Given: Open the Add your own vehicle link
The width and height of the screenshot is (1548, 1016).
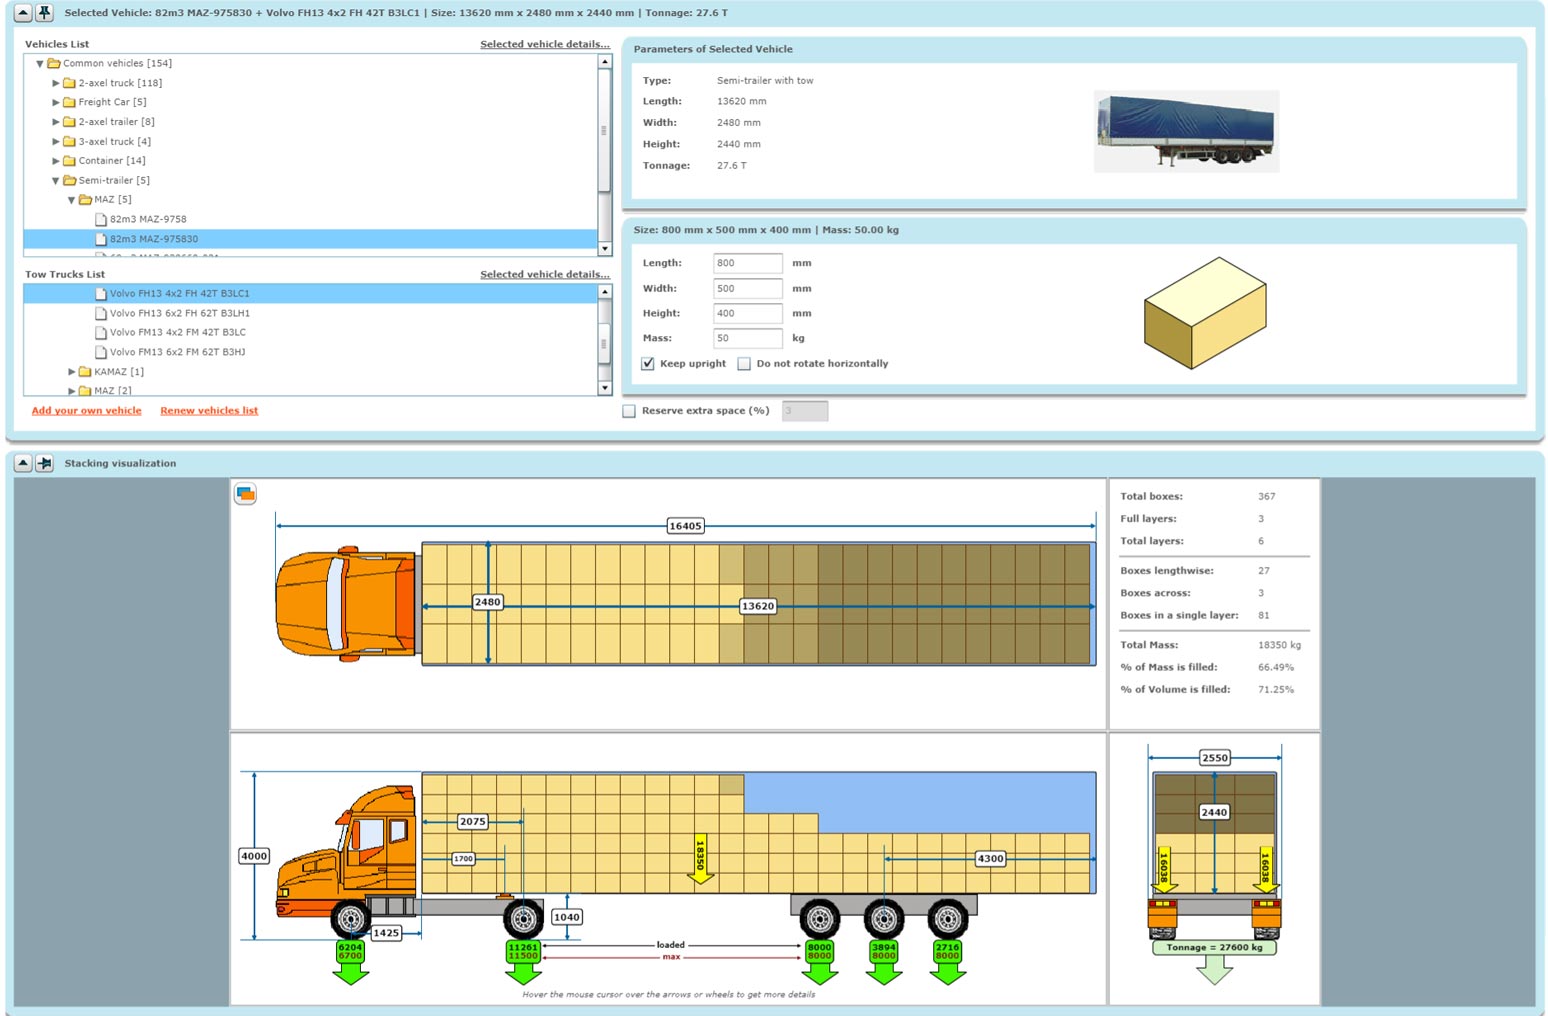Looking at the screenshot, I should click(x=86, y=411).
